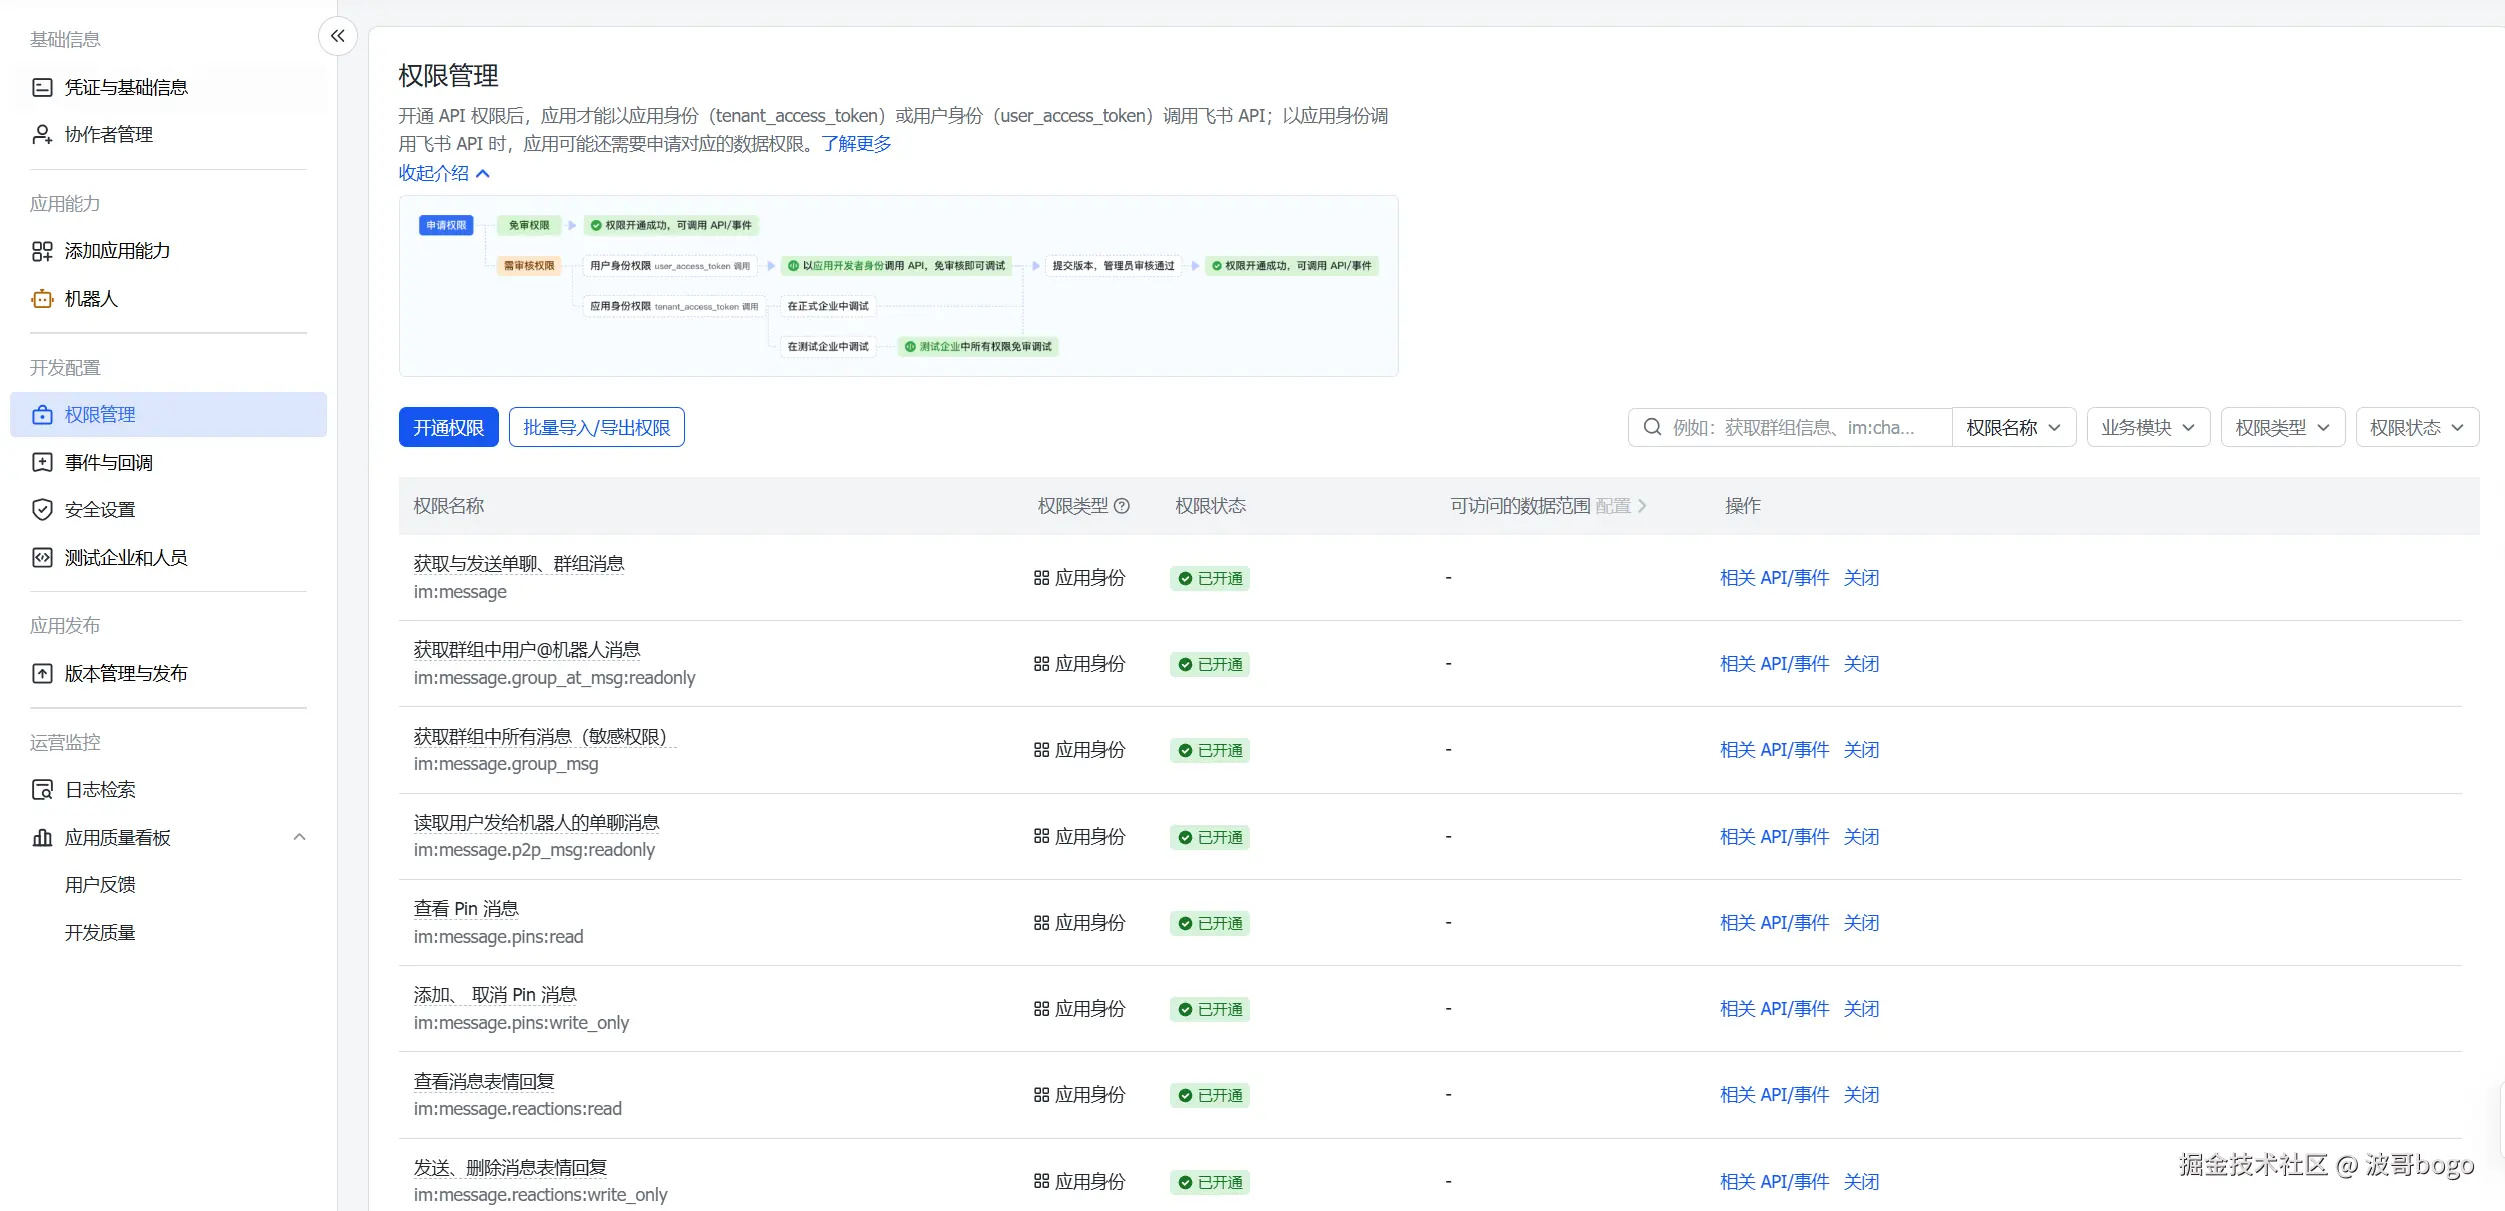The image size is (2505, 1211).
Task: Click 已开通 status badge for im:message.reactions:read
Action: [1210, 1096]
